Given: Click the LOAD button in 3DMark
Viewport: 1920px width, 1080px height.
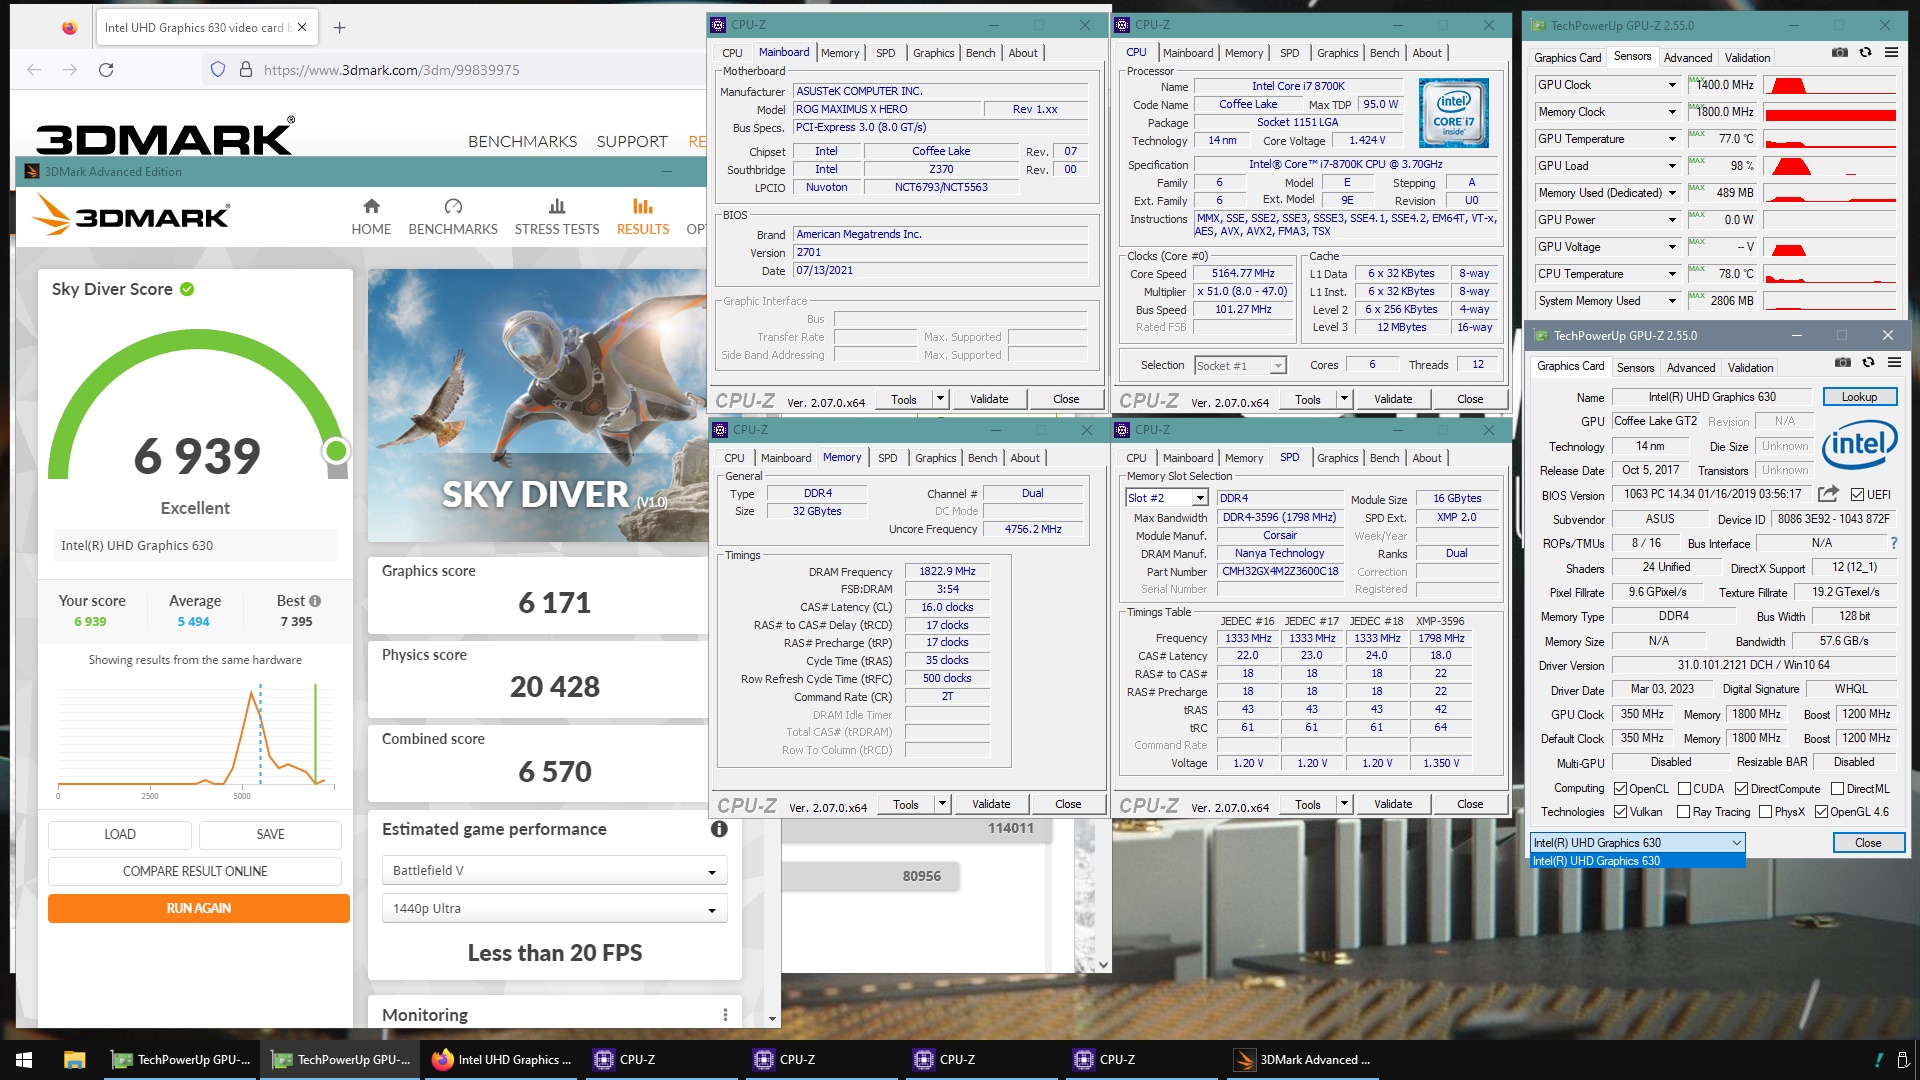Looking at the screenshot, I should click(x=120, y=834).
